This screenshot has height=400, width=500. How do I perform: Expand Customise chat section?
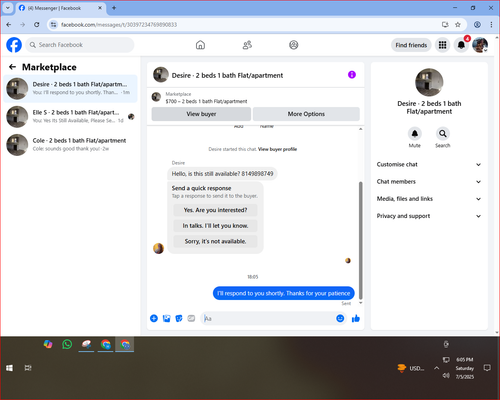429,164
